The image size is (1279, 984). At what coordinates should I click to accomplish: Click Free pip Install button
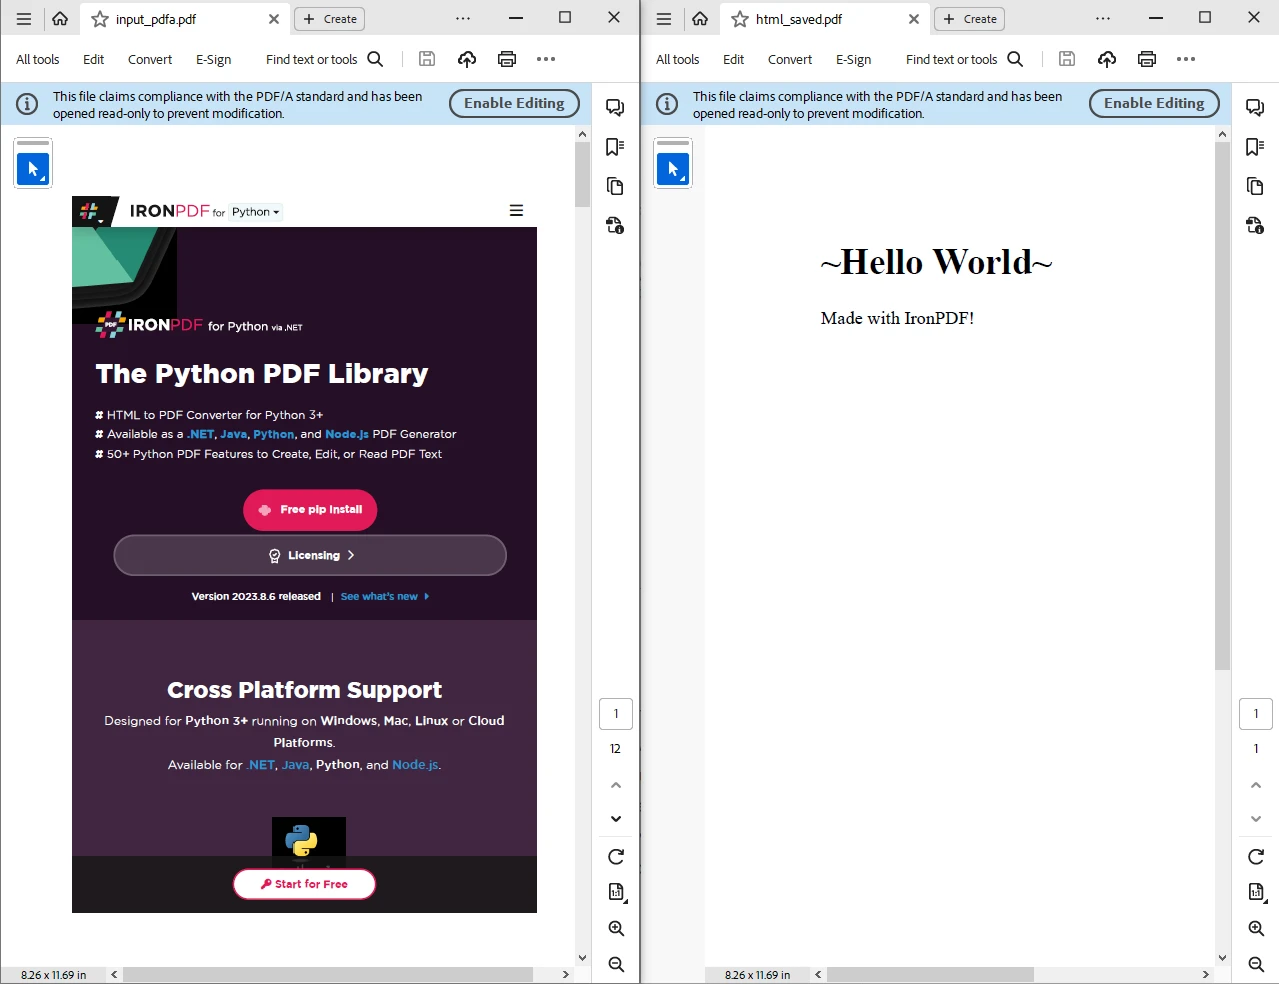pyautogui.click(x=310, y=510)
